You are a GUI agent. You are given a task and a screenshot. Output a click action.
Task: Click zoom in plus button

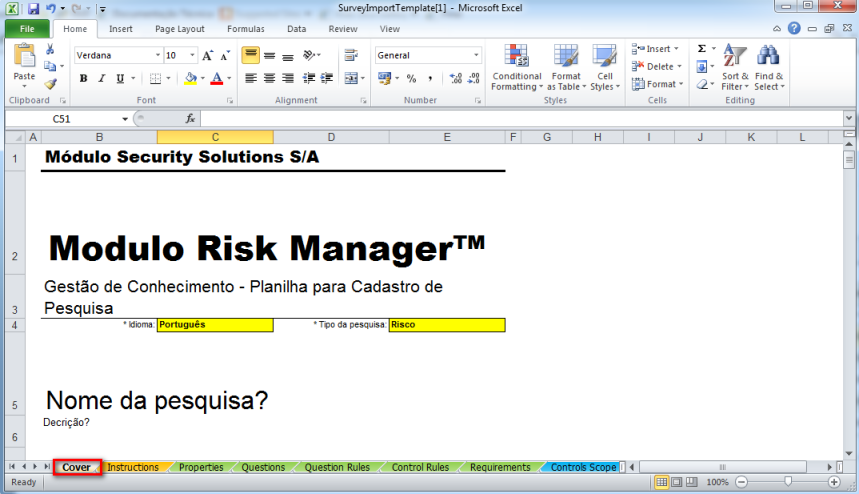tap(834, 482)
